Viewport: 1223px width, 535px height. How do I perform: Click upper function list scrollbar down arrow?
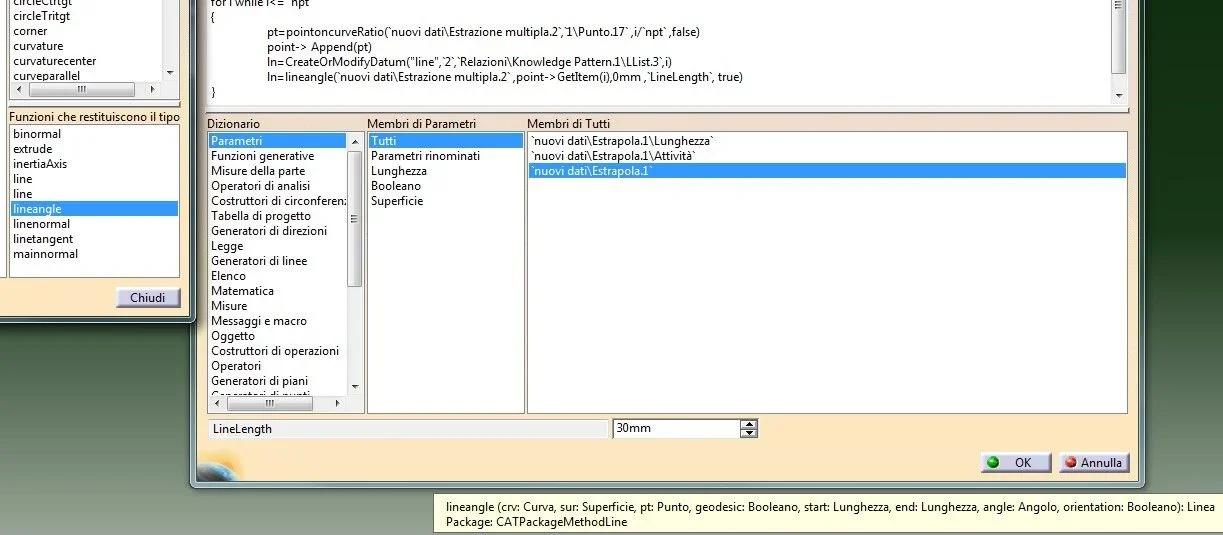pos(169,73)
